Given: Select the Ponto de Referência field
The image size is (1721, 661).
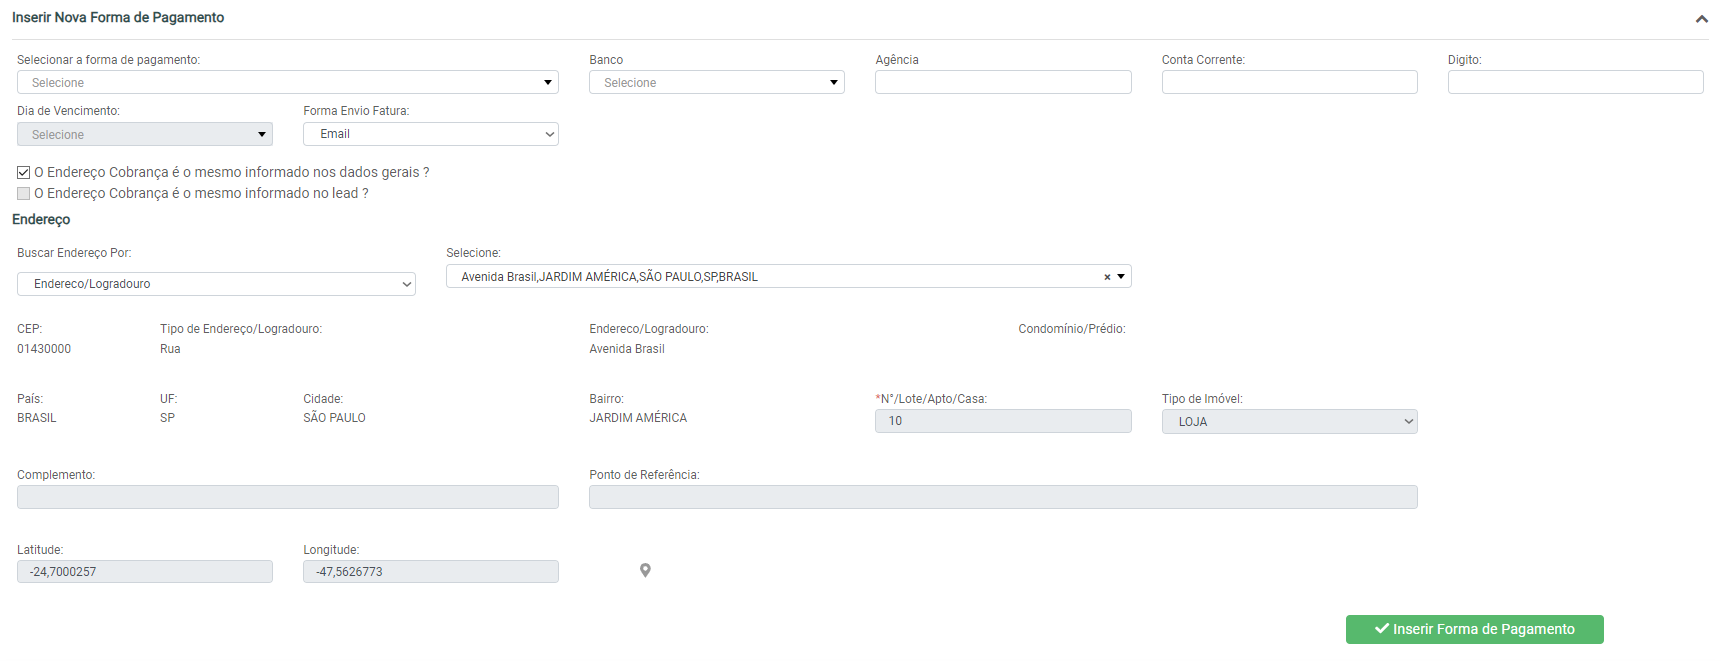Looking at the screenshot, I should pos(1003,497).
